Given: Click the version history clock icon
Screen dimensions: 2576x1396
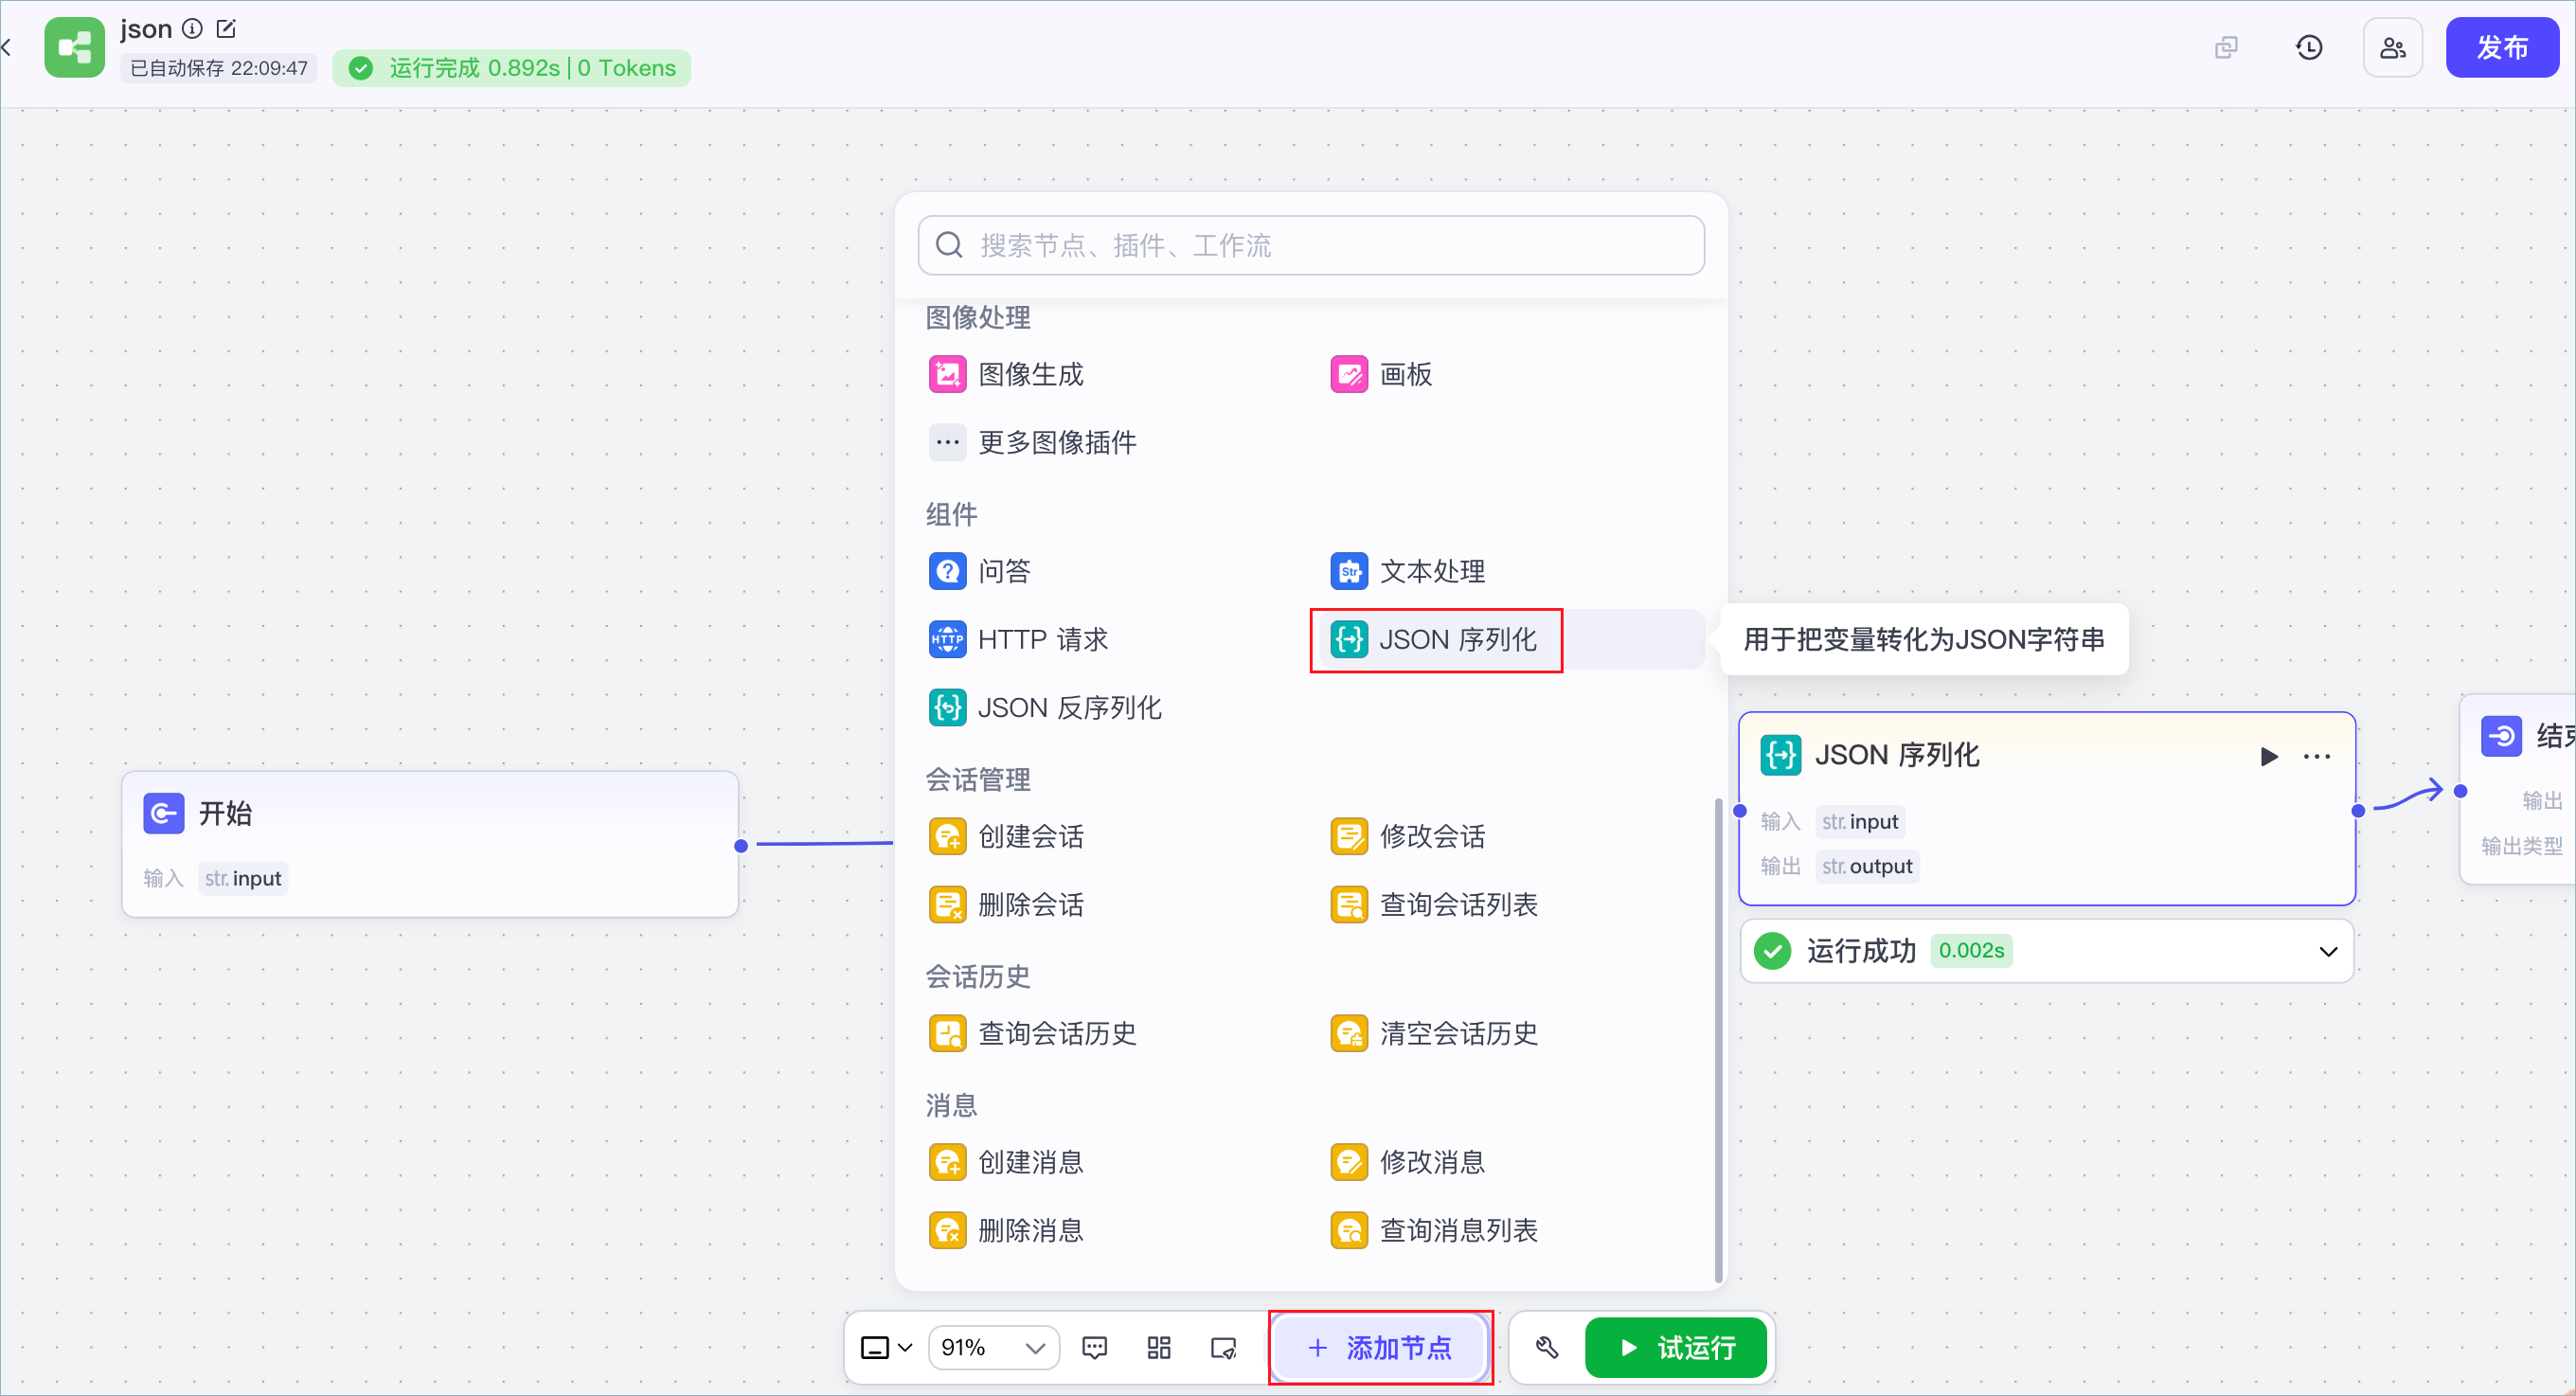Looking at the screenshot, I should click(2309, 47).
